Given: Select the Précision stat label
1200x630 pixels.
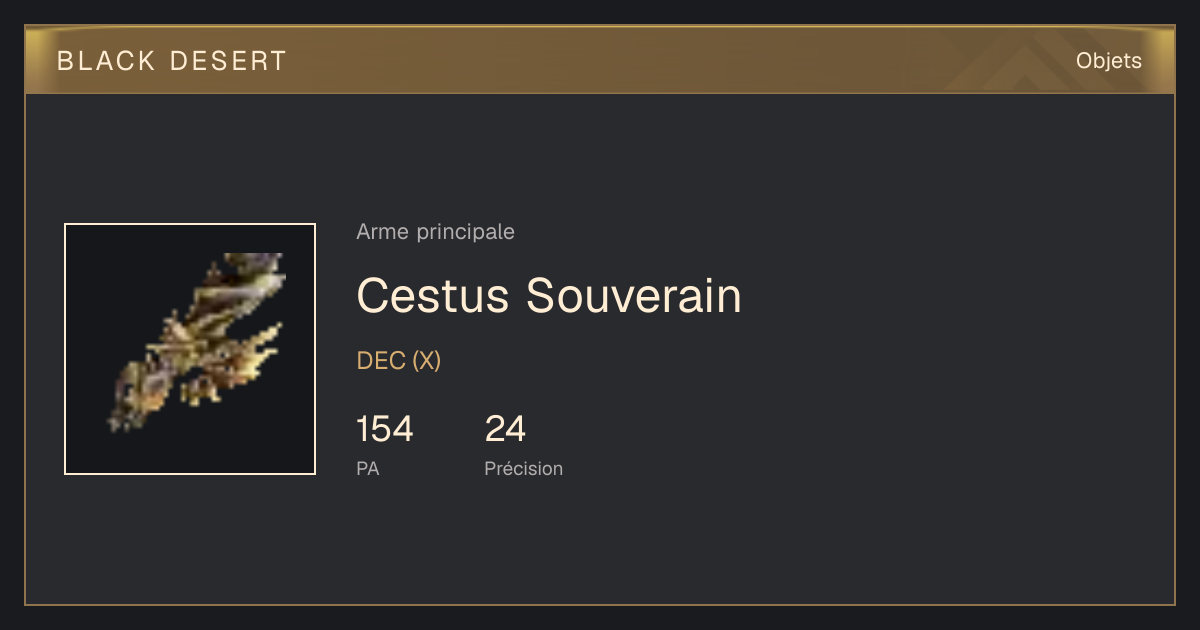Looking at the screenshot, I should (524, 468).
